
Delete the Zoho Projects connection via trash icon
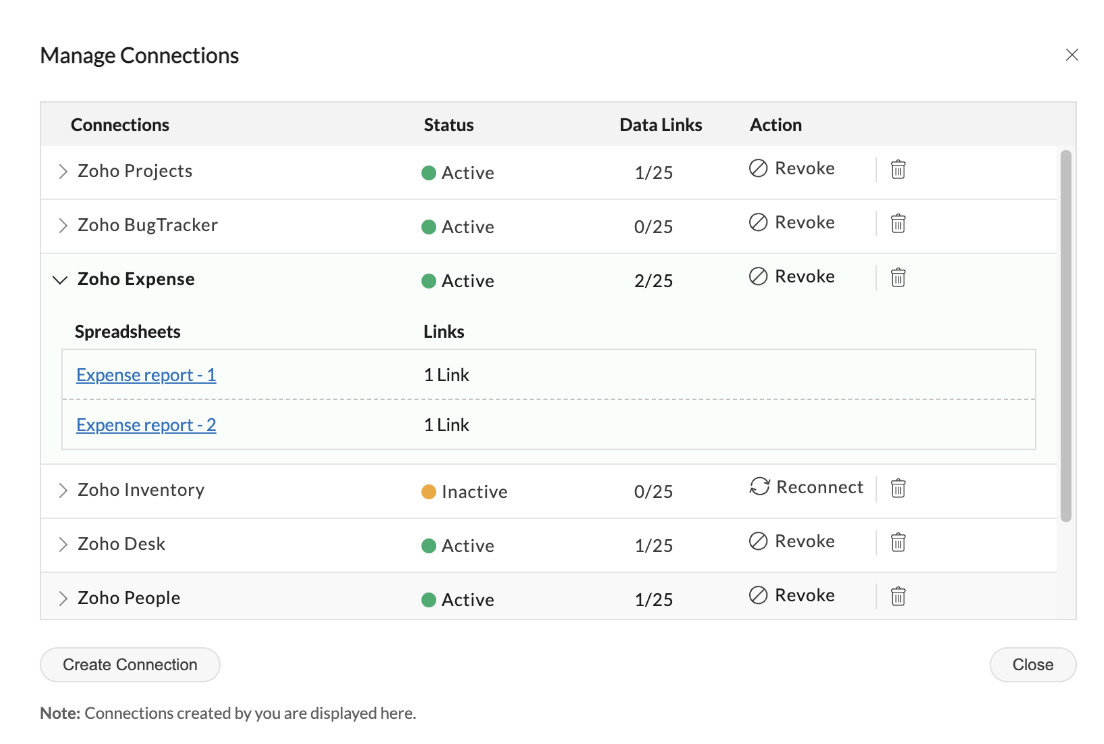(898, 169)
